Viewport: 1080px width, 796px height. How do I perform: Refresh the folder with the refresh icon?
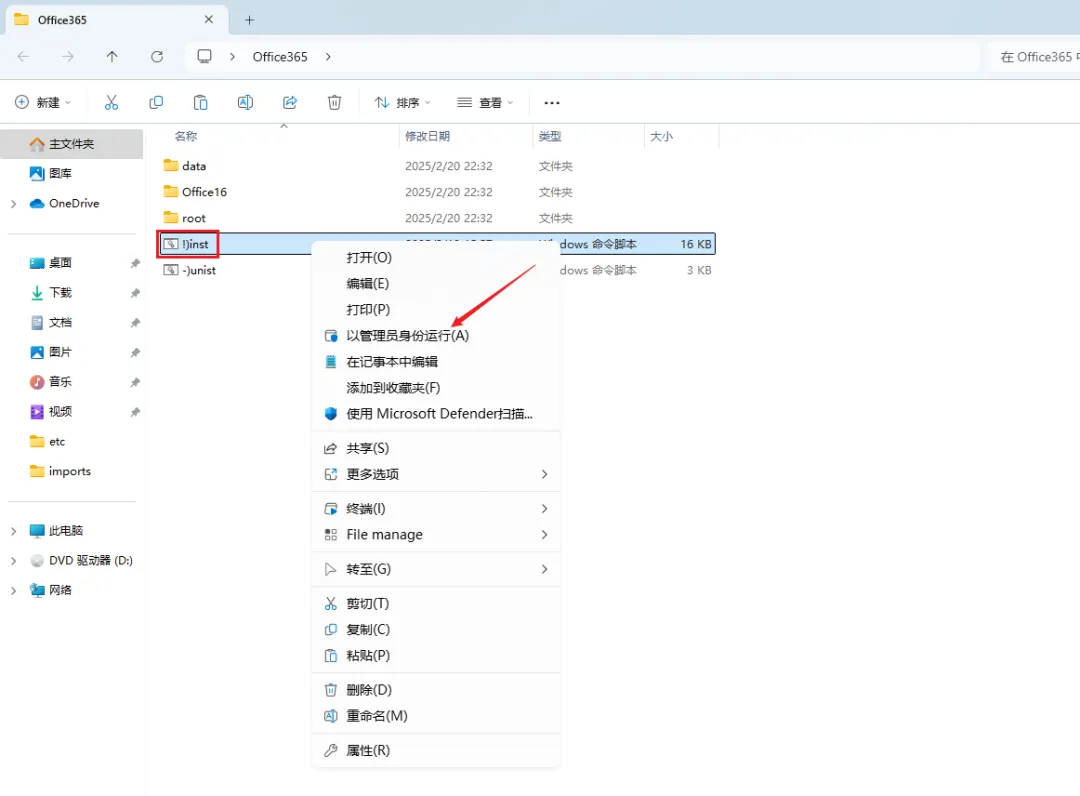tap(157, 57)
